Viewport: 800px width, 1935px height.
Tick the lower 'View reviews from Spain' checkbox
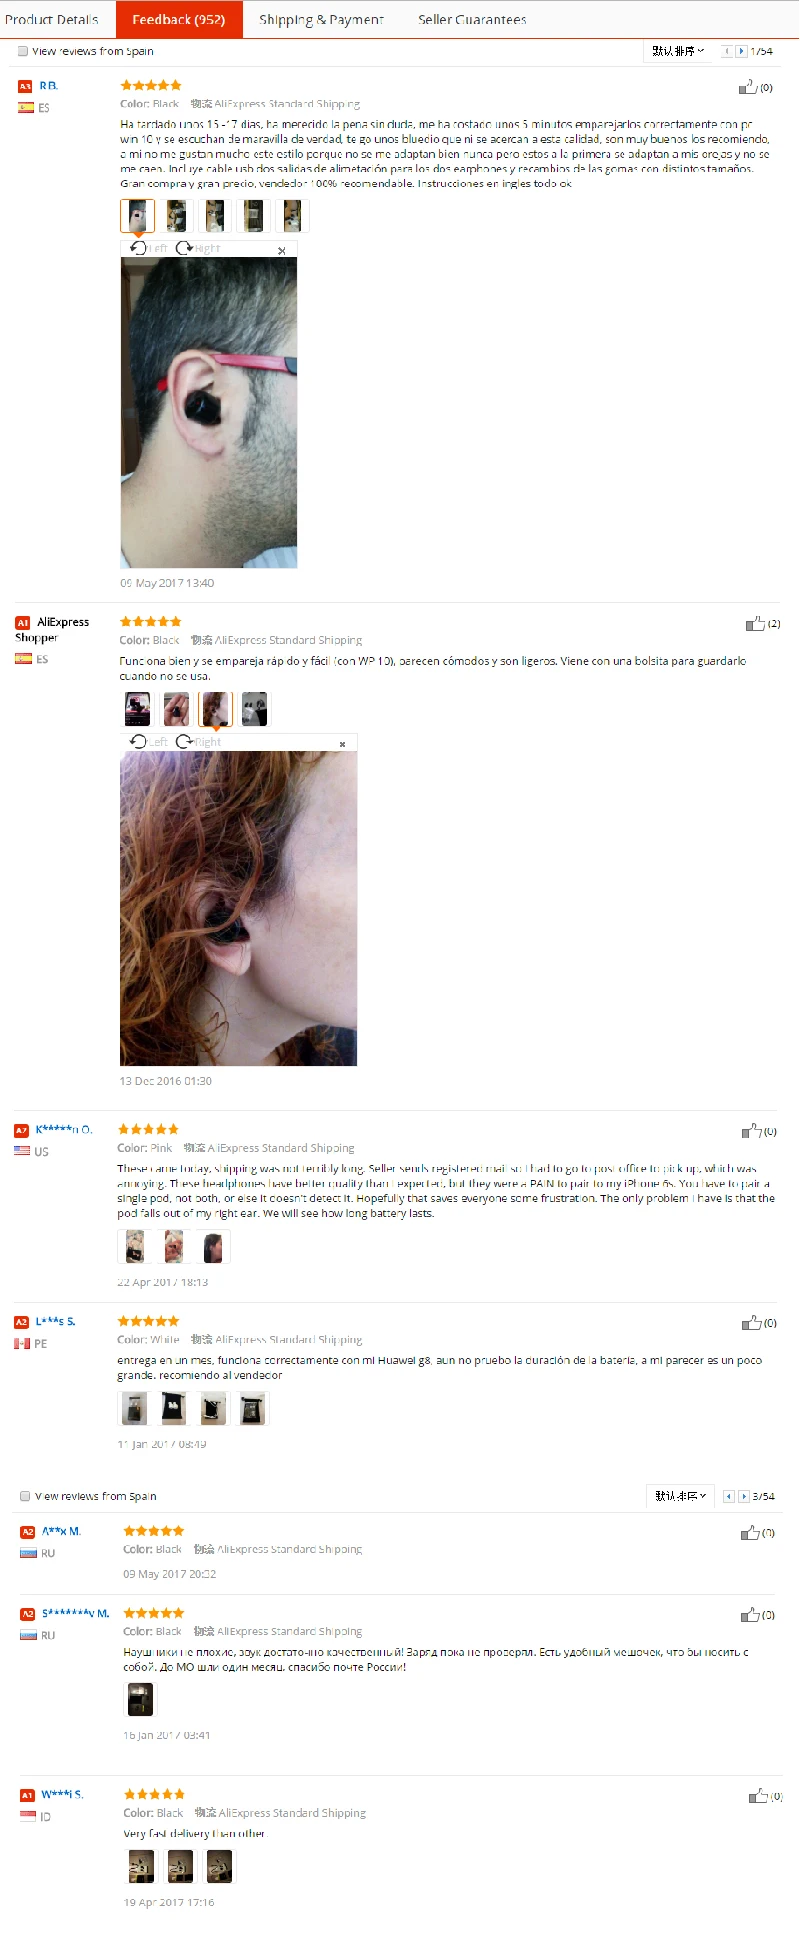(x=25, y=1496)
